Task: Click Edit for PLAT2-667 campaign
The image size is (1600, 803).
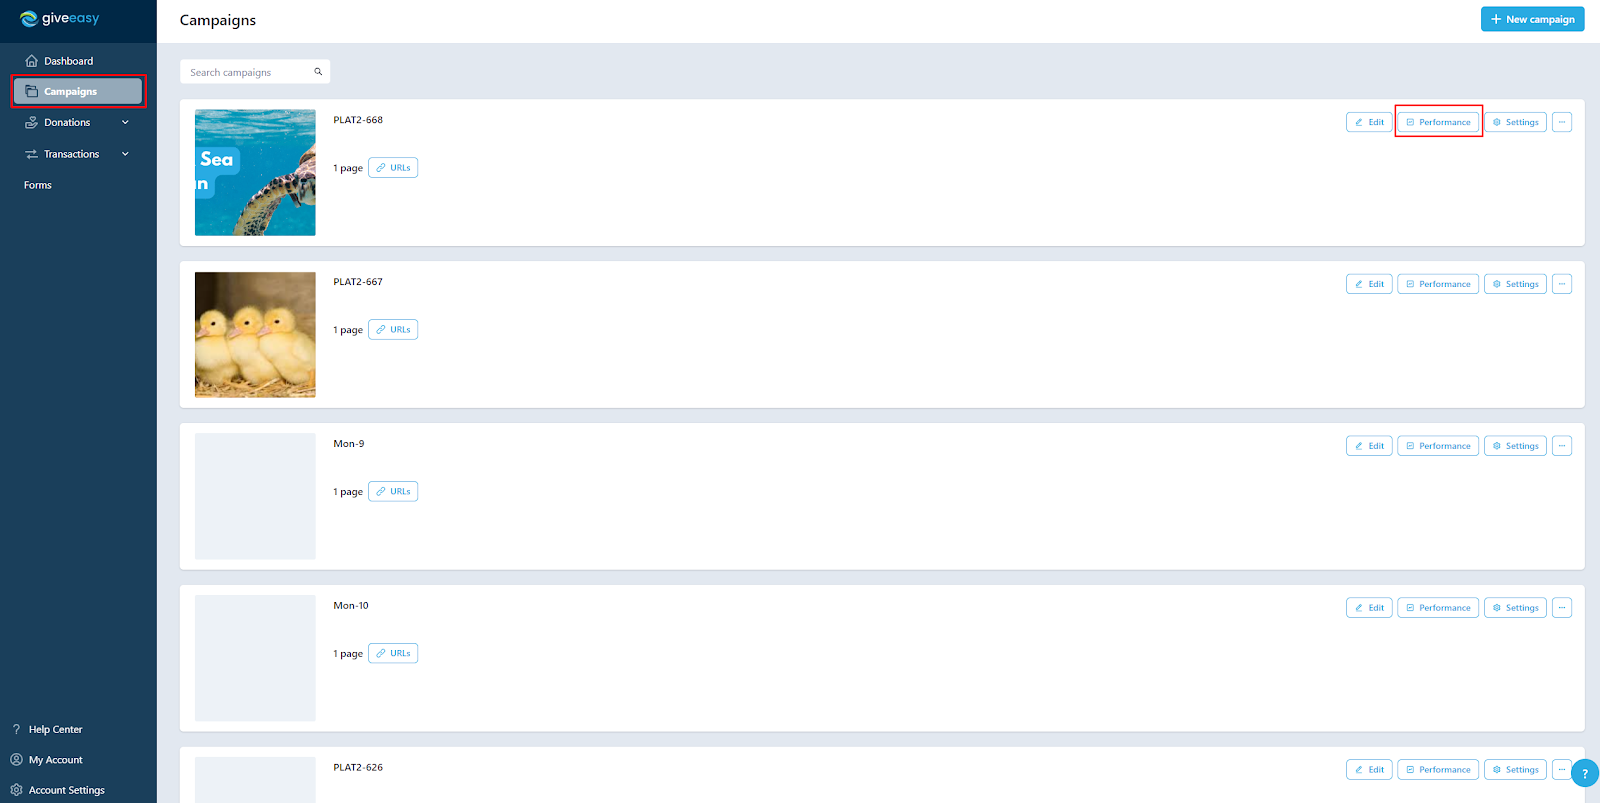Action: (x=1369, y=284)
